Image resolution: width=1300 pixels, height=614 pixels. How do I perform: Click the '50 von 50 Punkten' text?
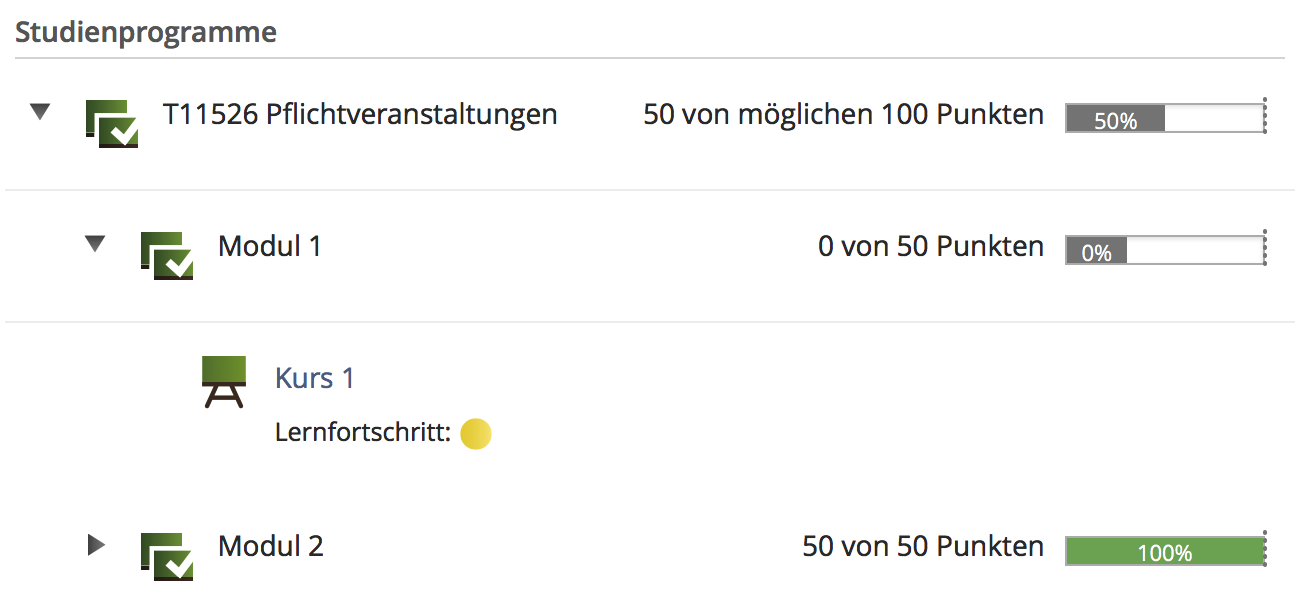(x=922, y=546)
